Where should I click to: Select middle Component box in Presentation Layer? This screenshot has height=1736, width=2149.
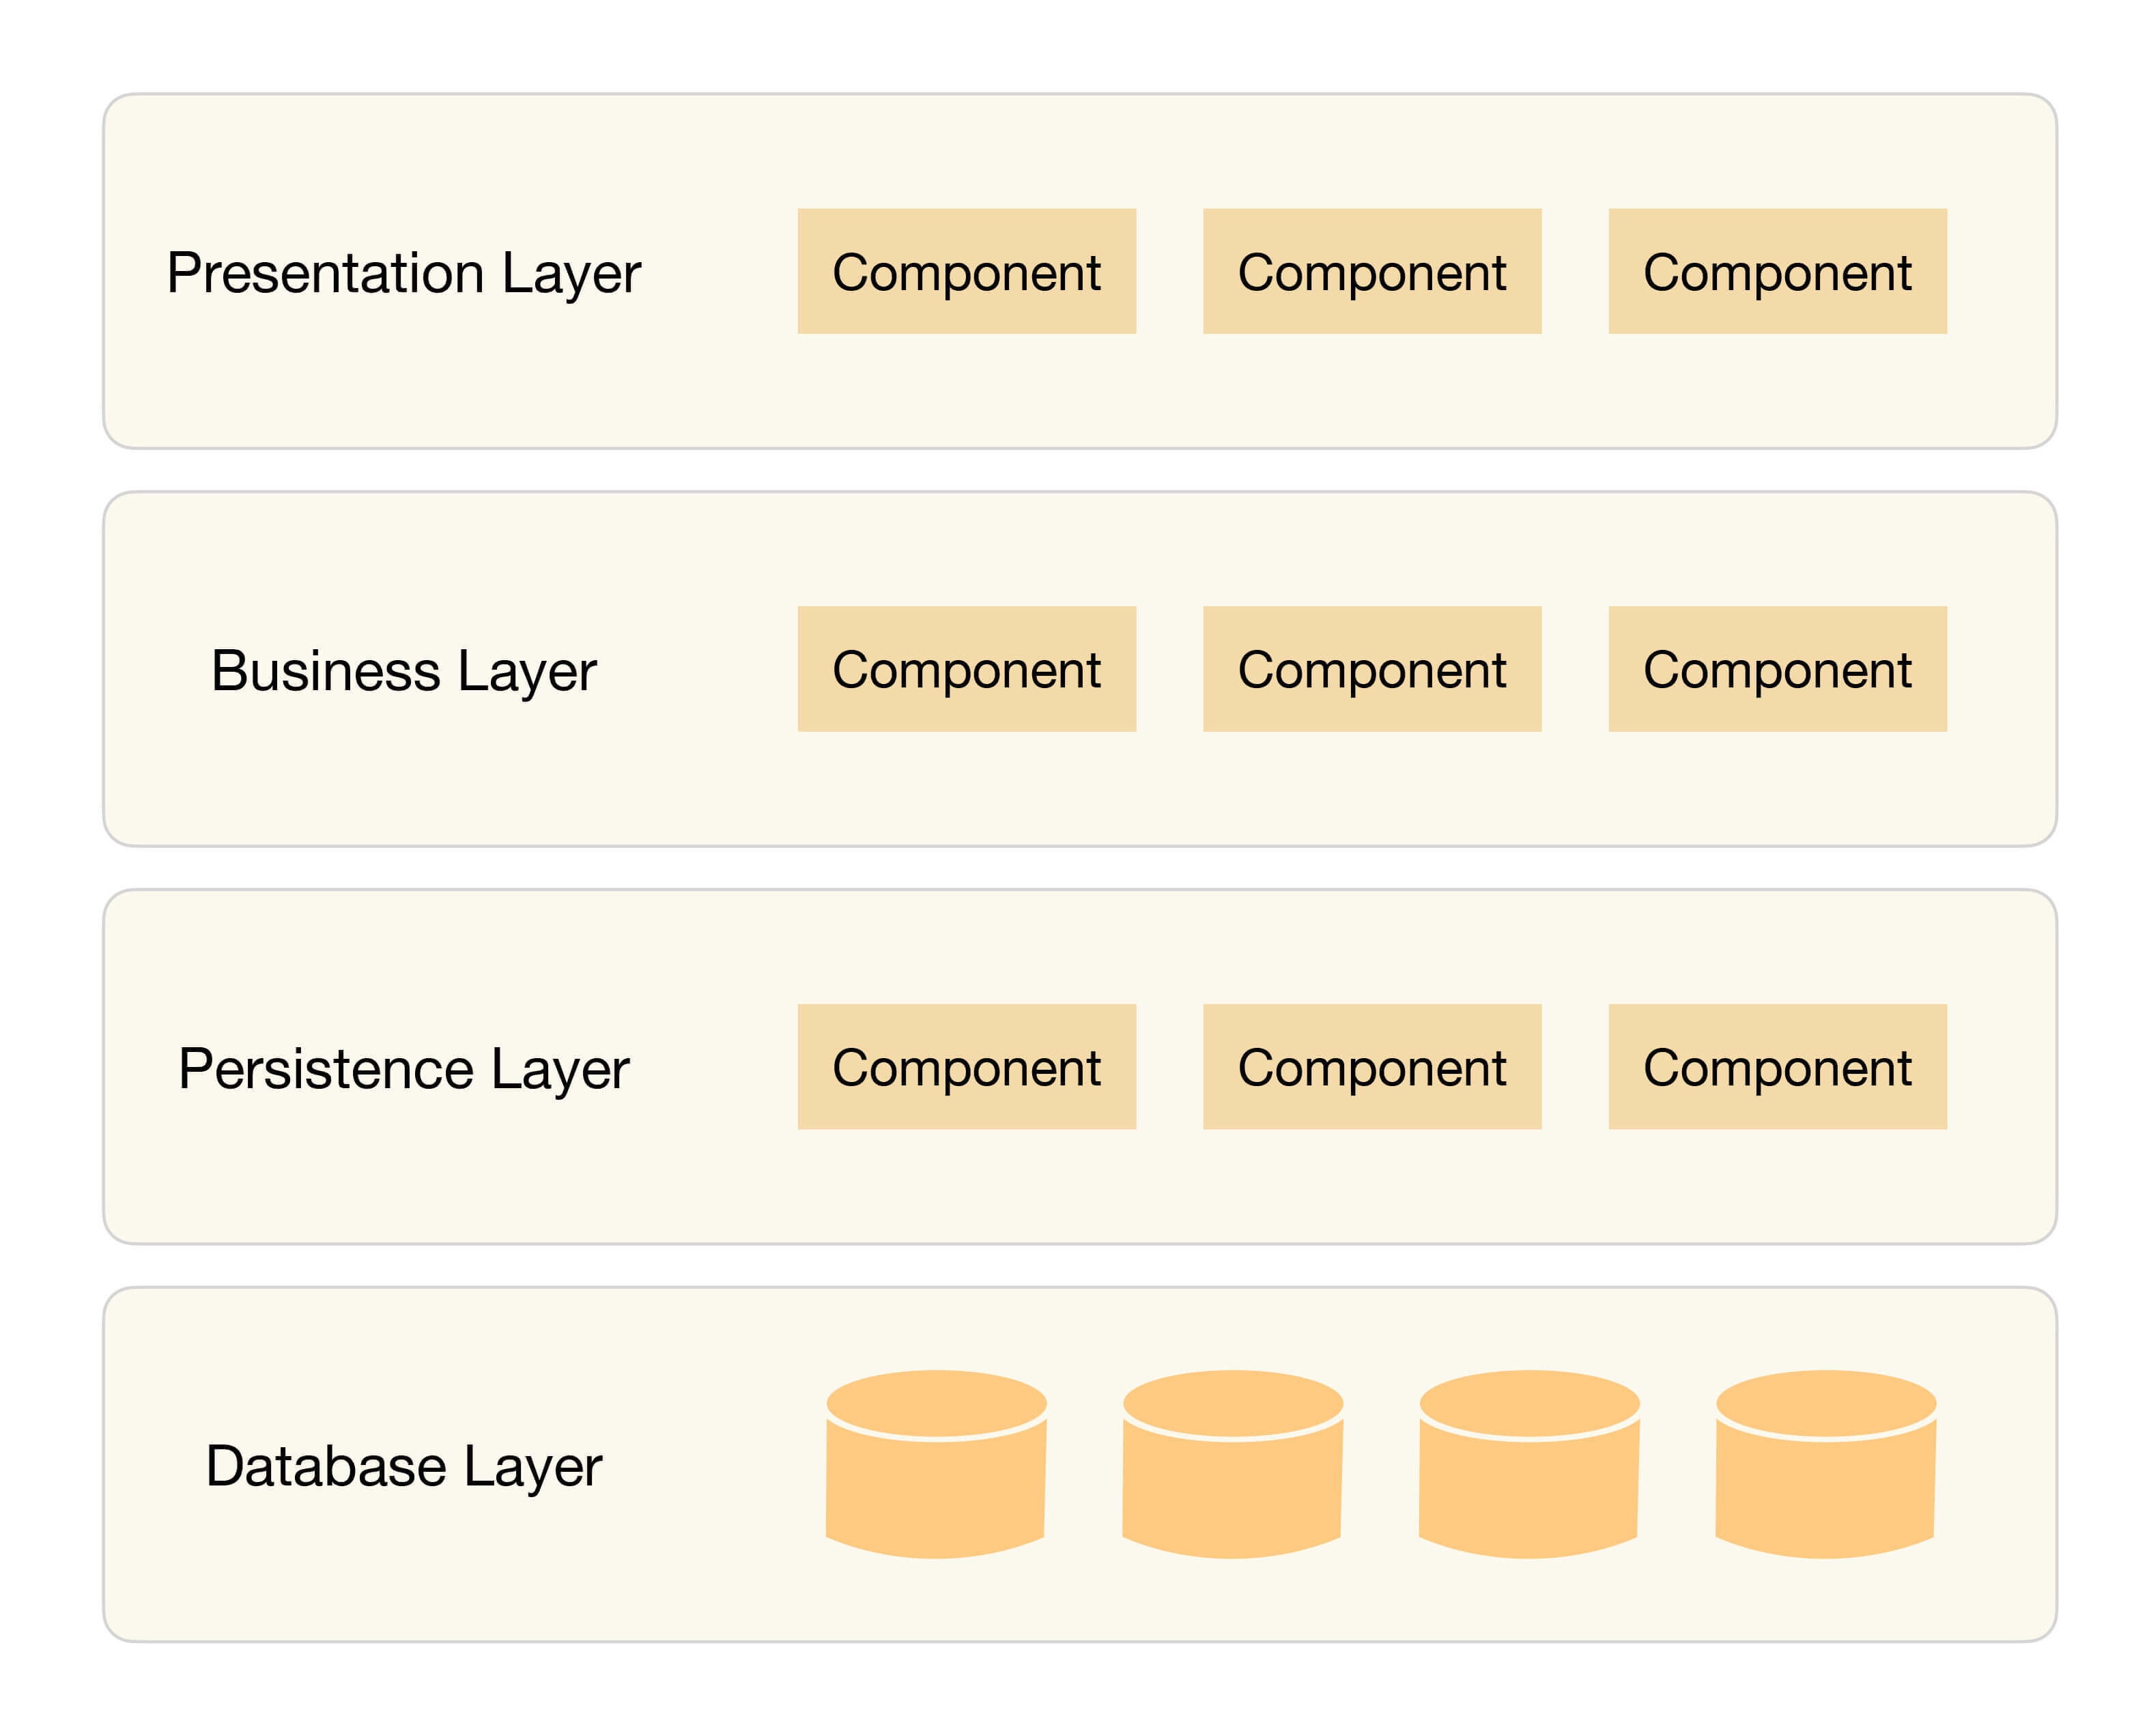click(1371, 271)
